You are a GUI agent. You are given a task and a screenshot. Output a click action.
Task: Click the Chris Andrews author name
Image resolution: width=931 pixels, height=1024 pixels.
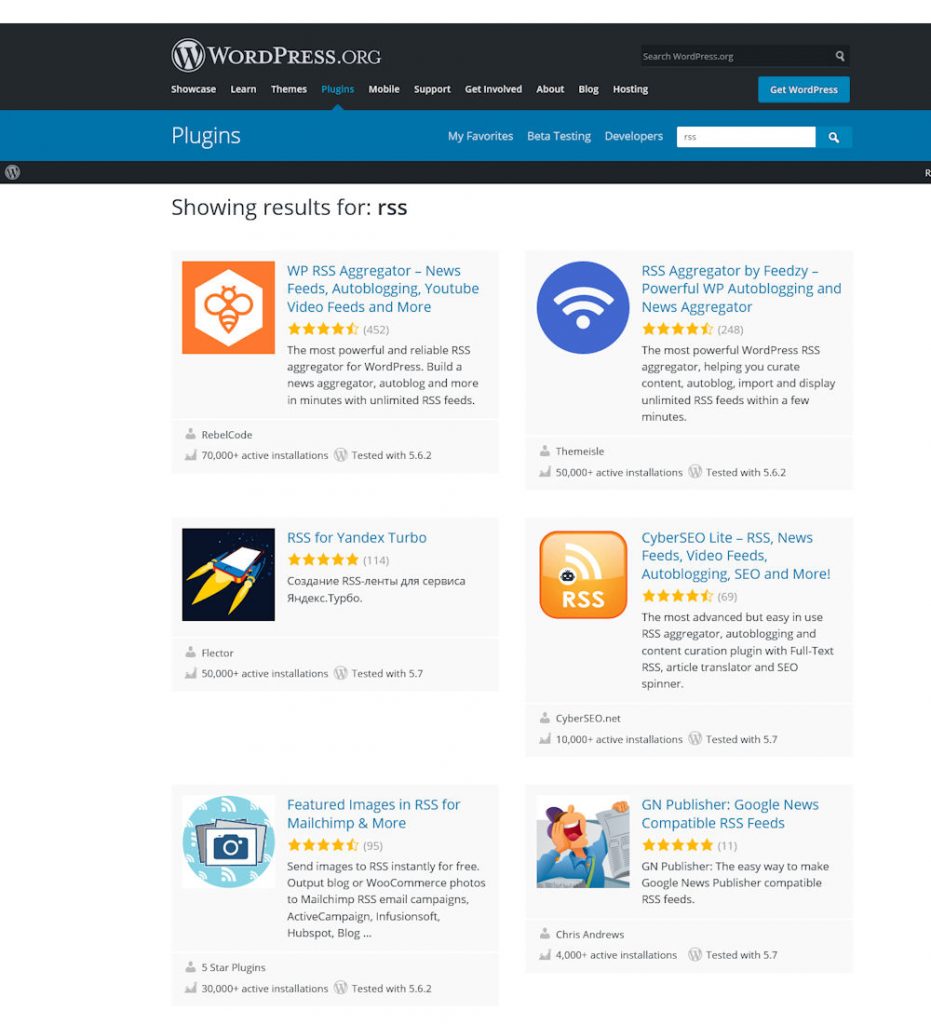tap(590, 935)
